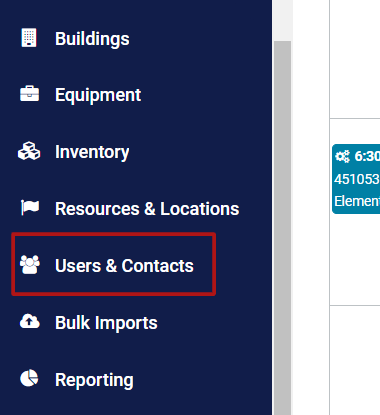
Task: Click the Element text in event card
Action: pos(357,201)
